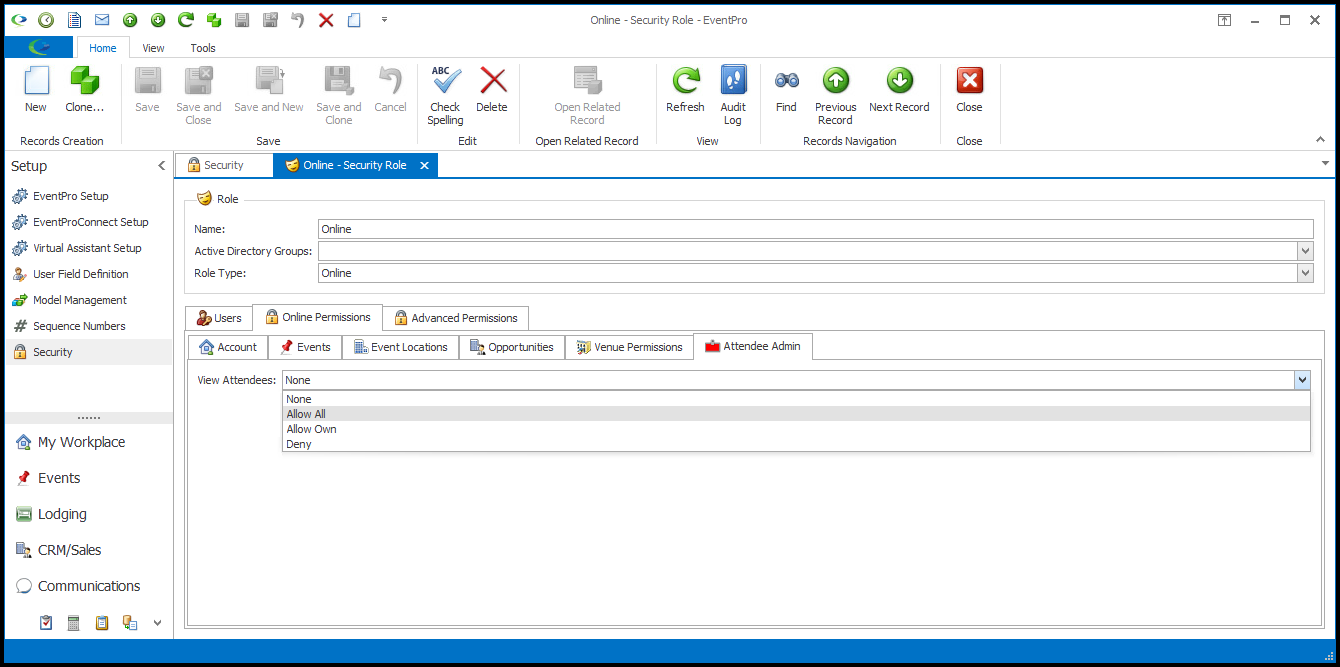Click the yellow clipboard icon in navigation footer

[x=101, y=623]
